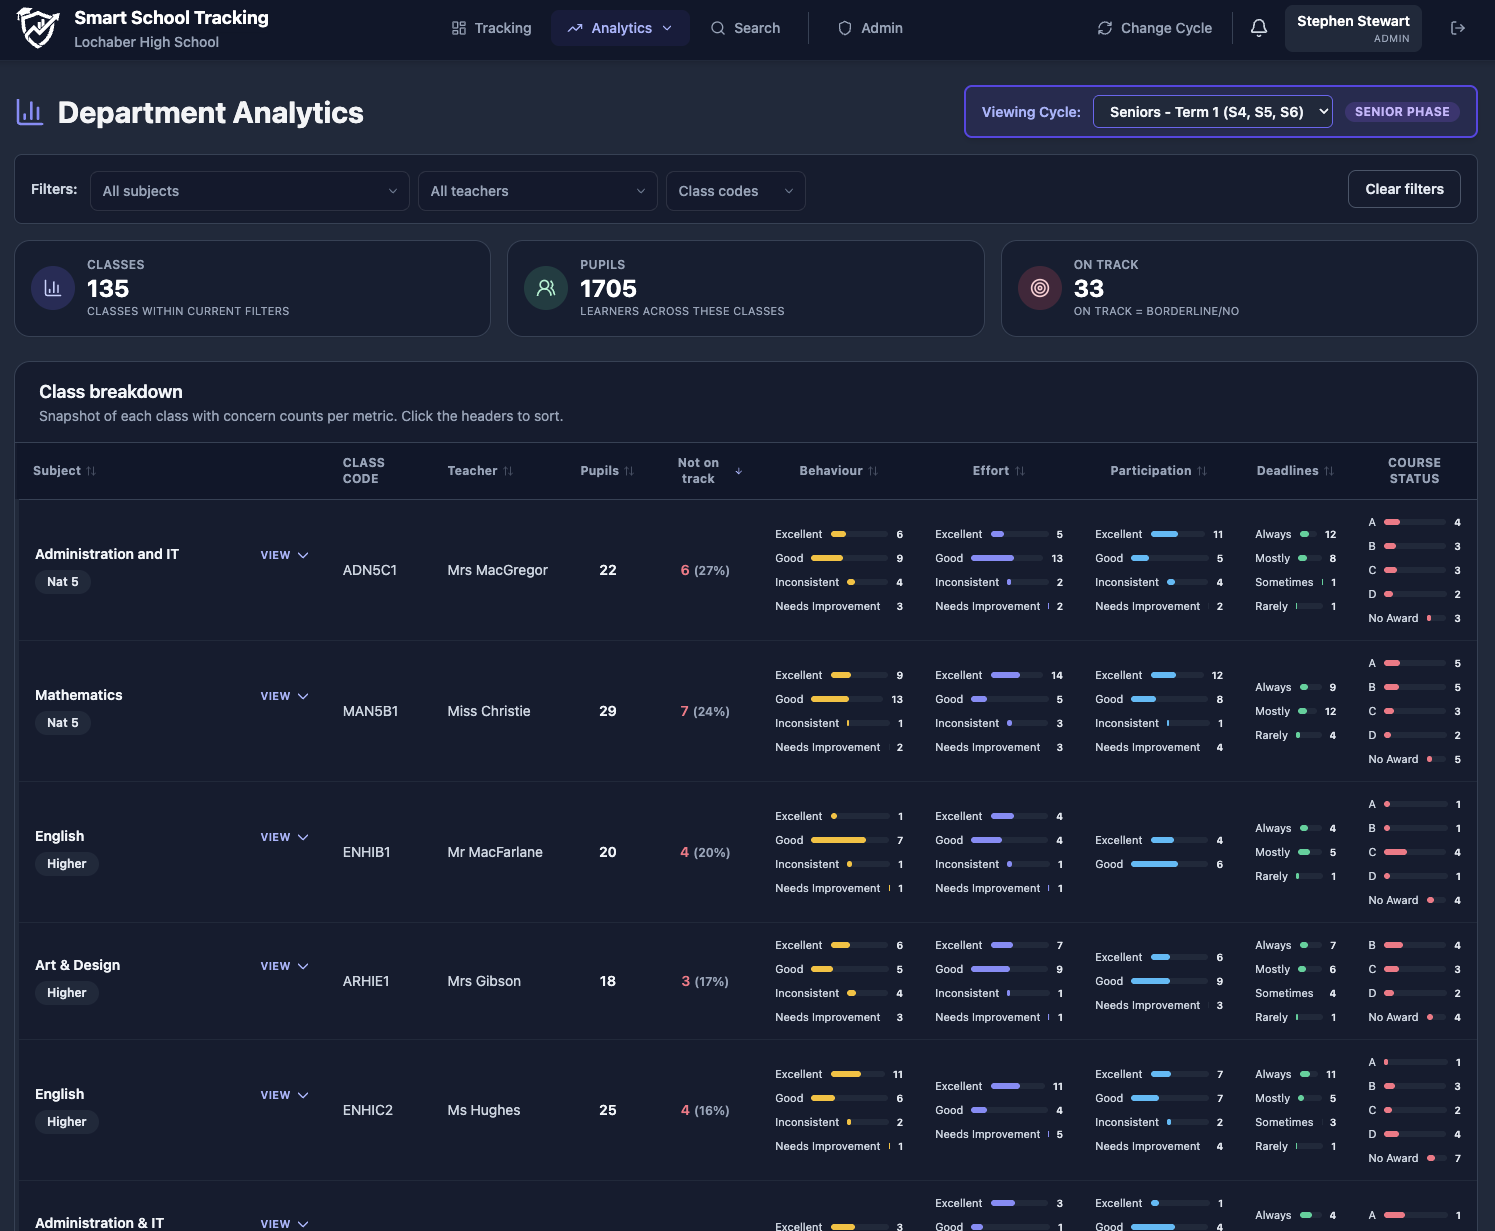Sort by the Not on track column header
Viewport: 1495px width, 1231px height.
[x=697, y=470]
